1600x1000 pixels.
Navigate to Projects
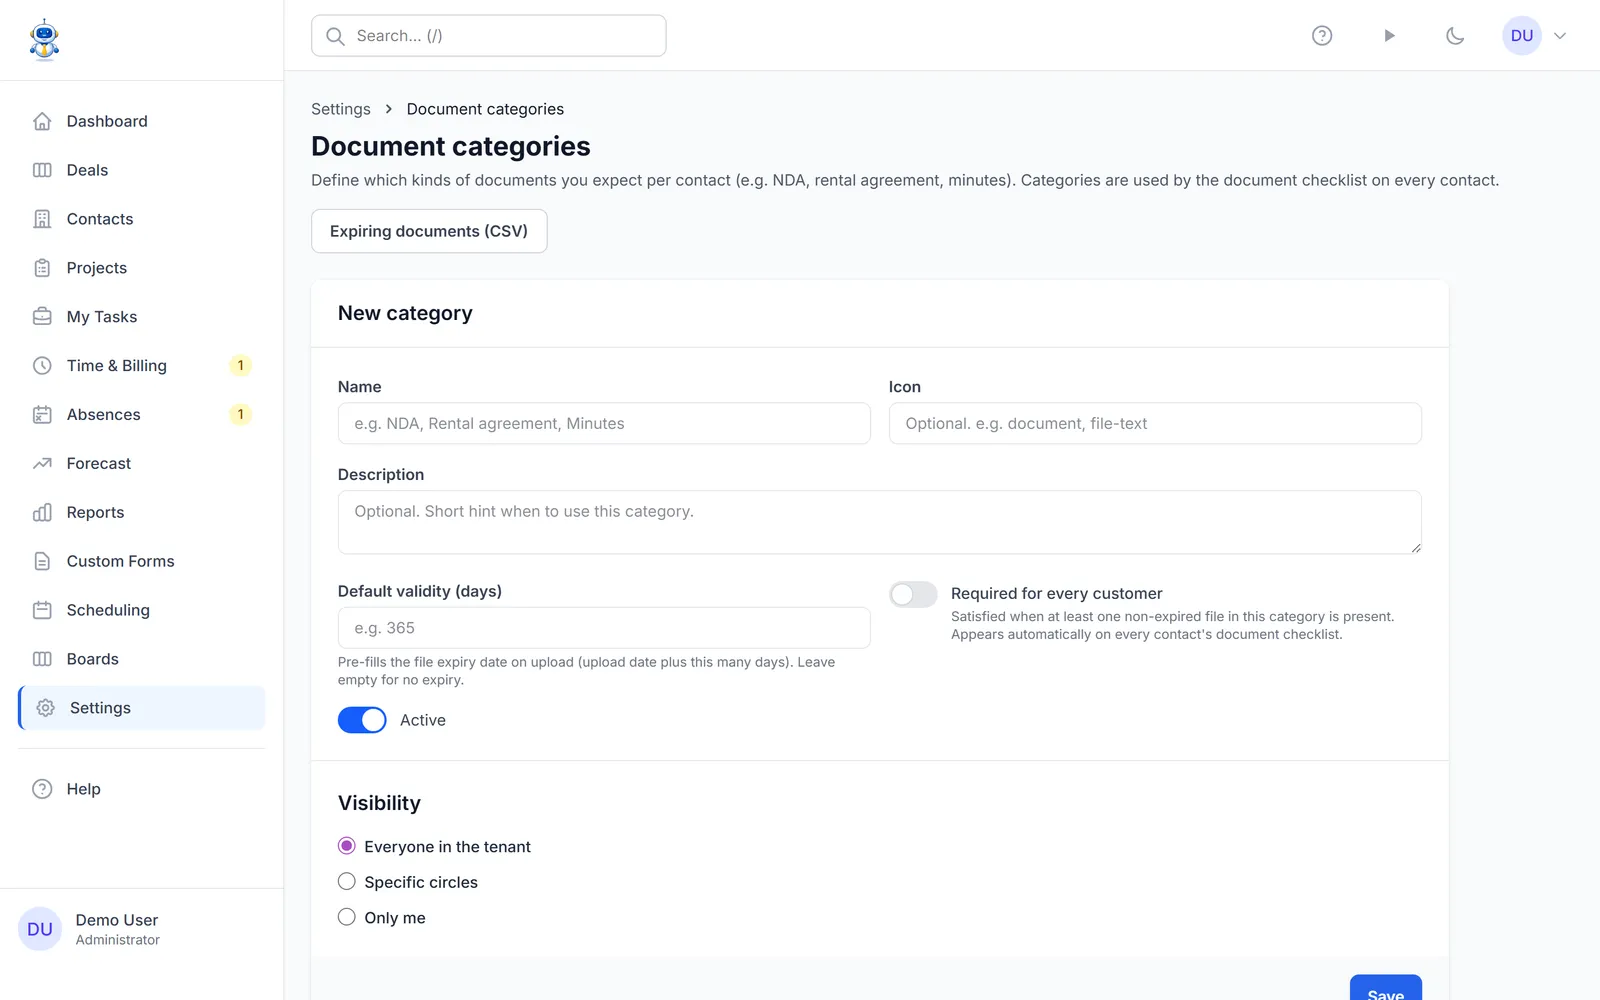point(142,268)
